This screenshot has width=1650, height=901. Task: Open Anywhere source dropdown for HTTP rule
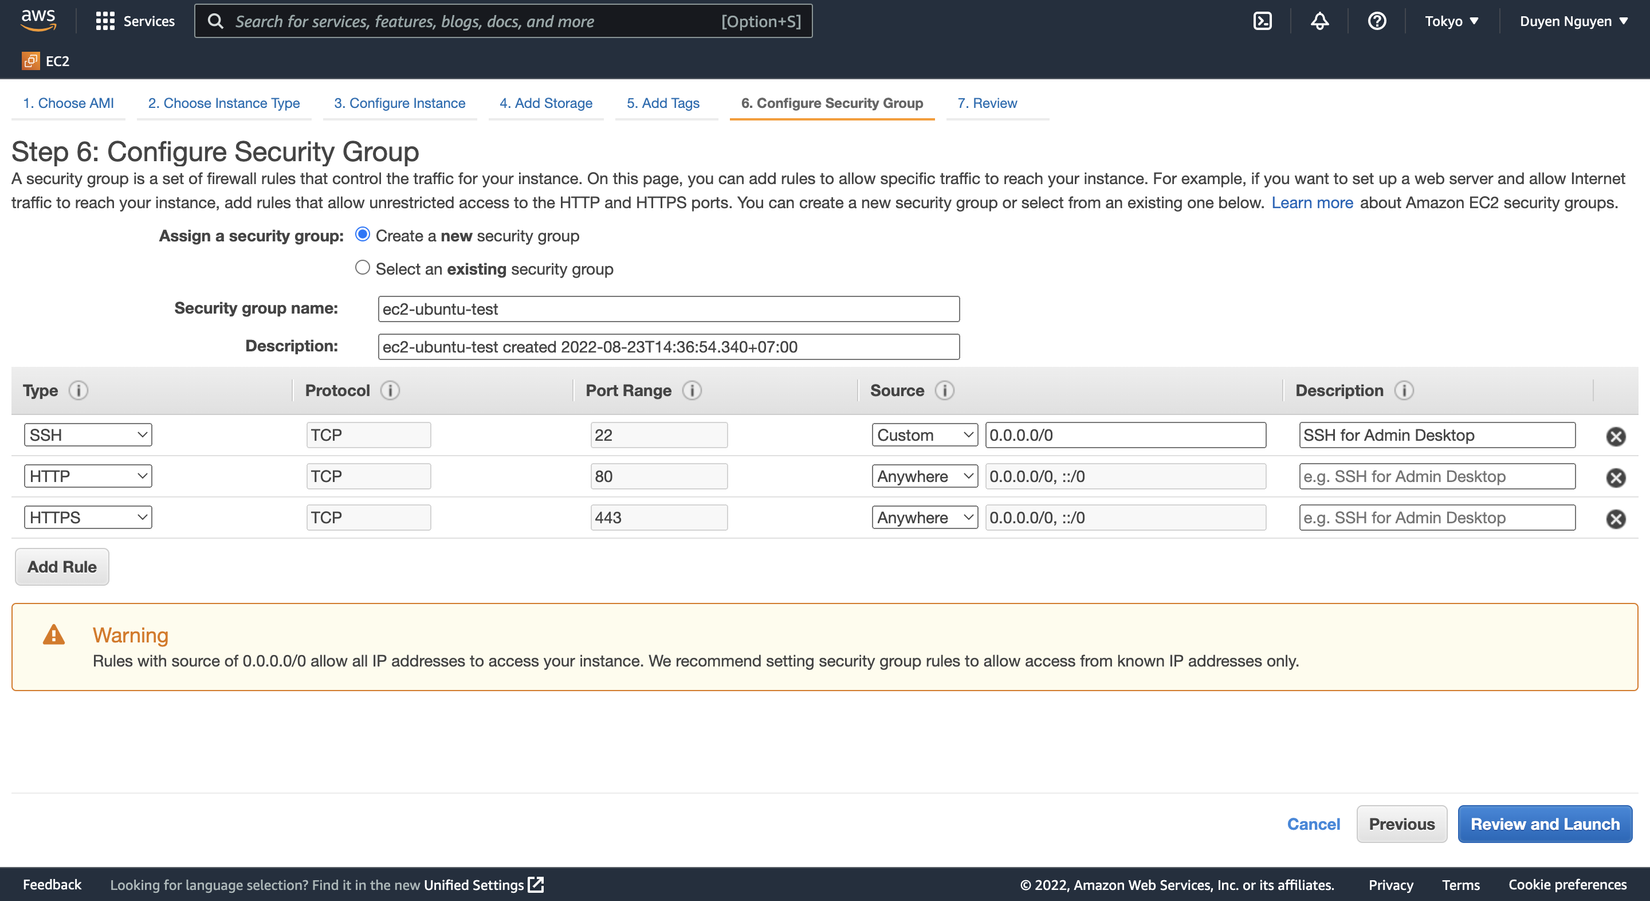[925, 476]
